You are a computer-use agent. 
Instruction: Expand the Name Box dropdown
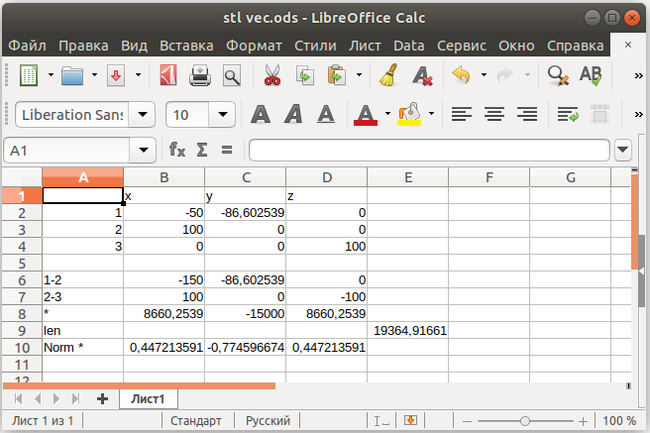coord(143,150)
